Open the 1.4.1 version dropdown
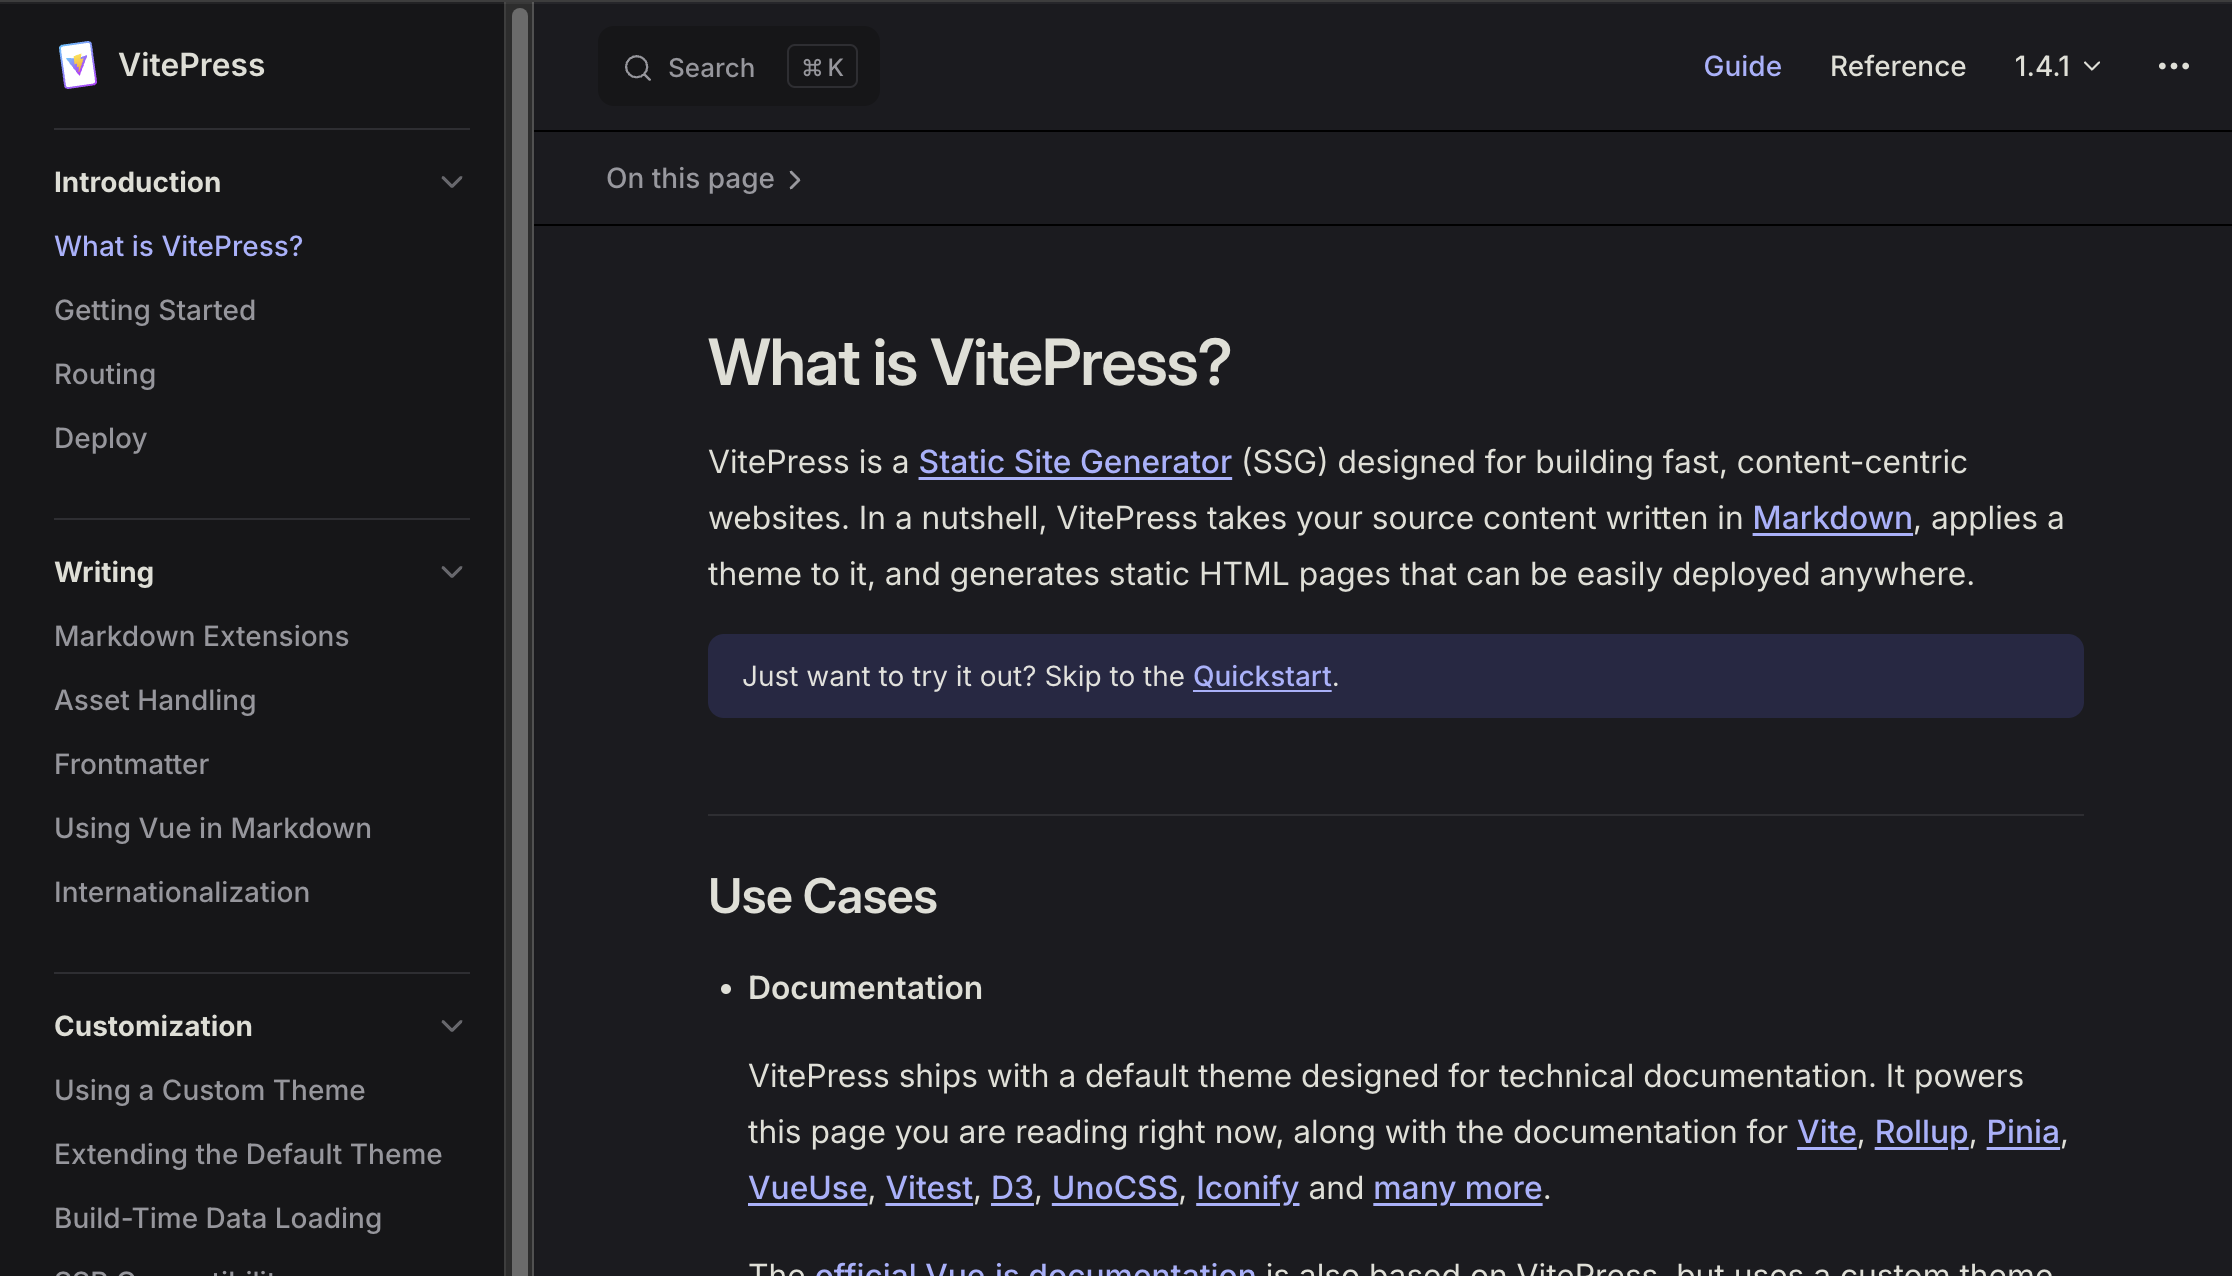This screenshot has width=2232, height=1276. pyautogui.click(x=2054, y=66)
